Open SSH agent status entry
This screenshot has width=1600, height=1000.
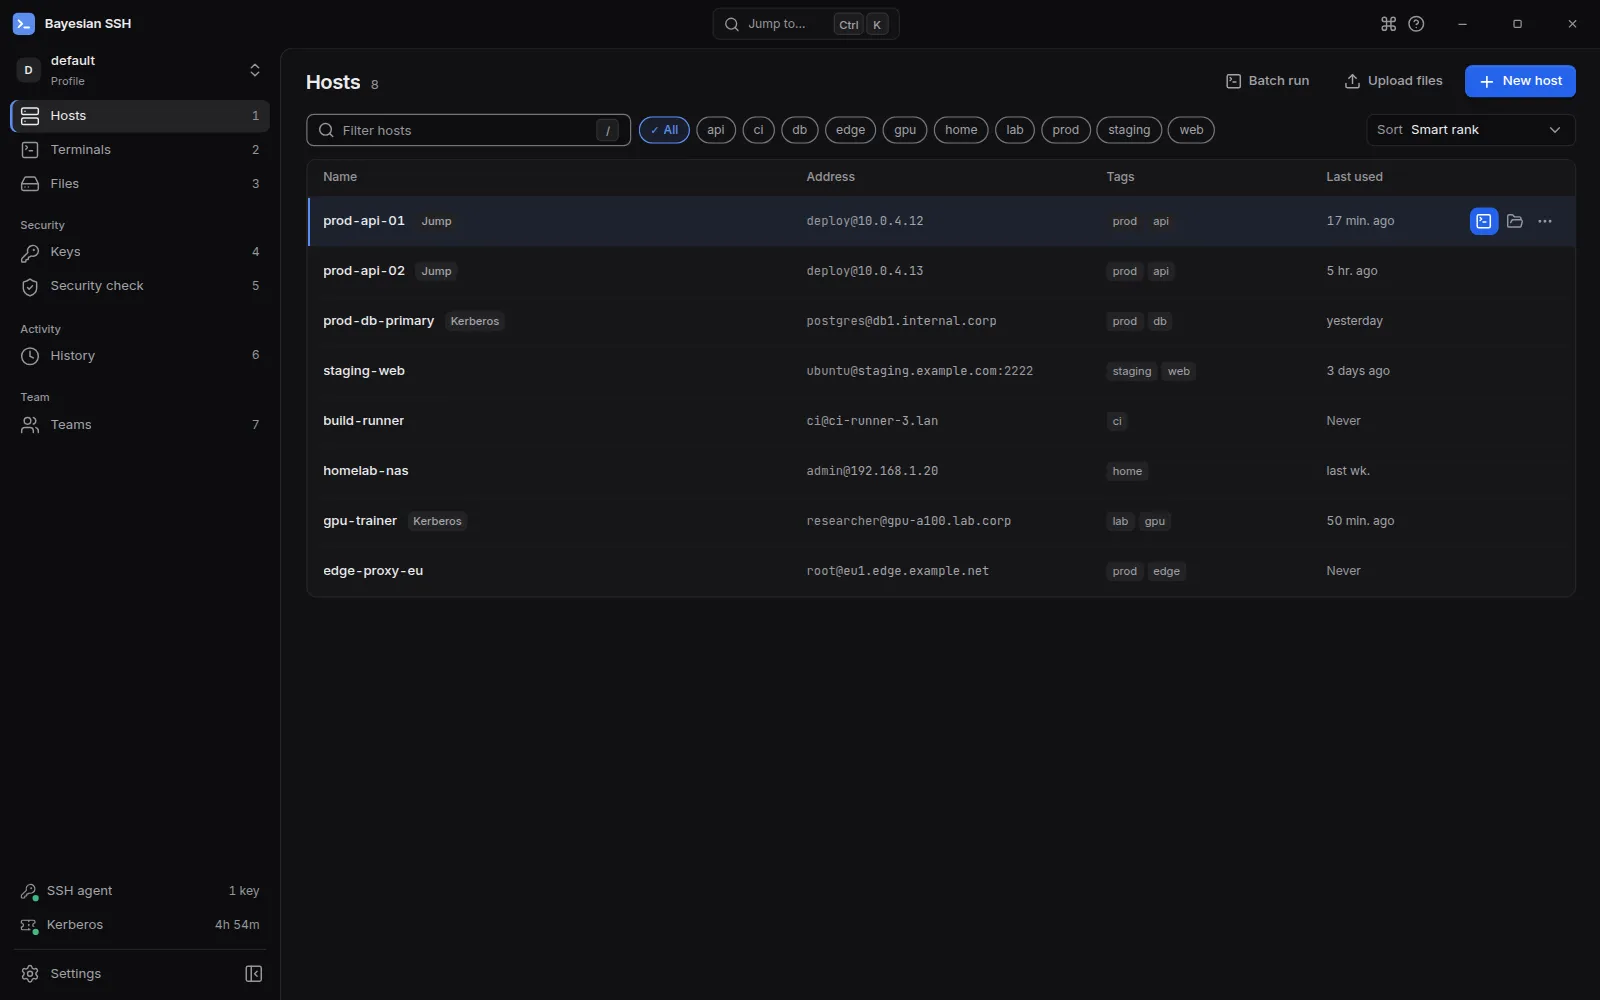point(140,891)
